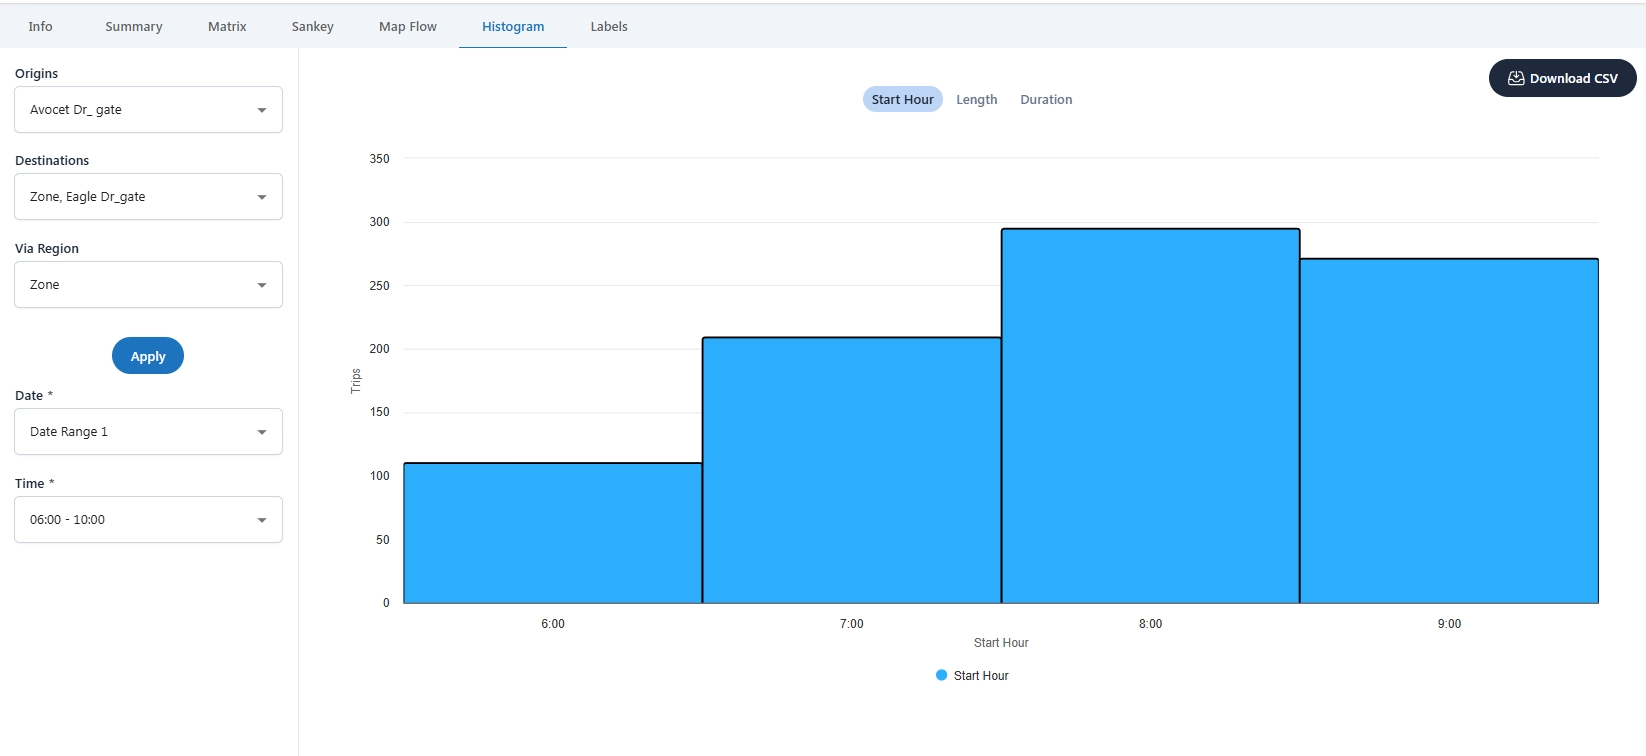Image resolution: width=1646 pixels, height=756 pixels.
Task: Select the Histogram tab
Action: pyautogui.click(x=513, y=26)
